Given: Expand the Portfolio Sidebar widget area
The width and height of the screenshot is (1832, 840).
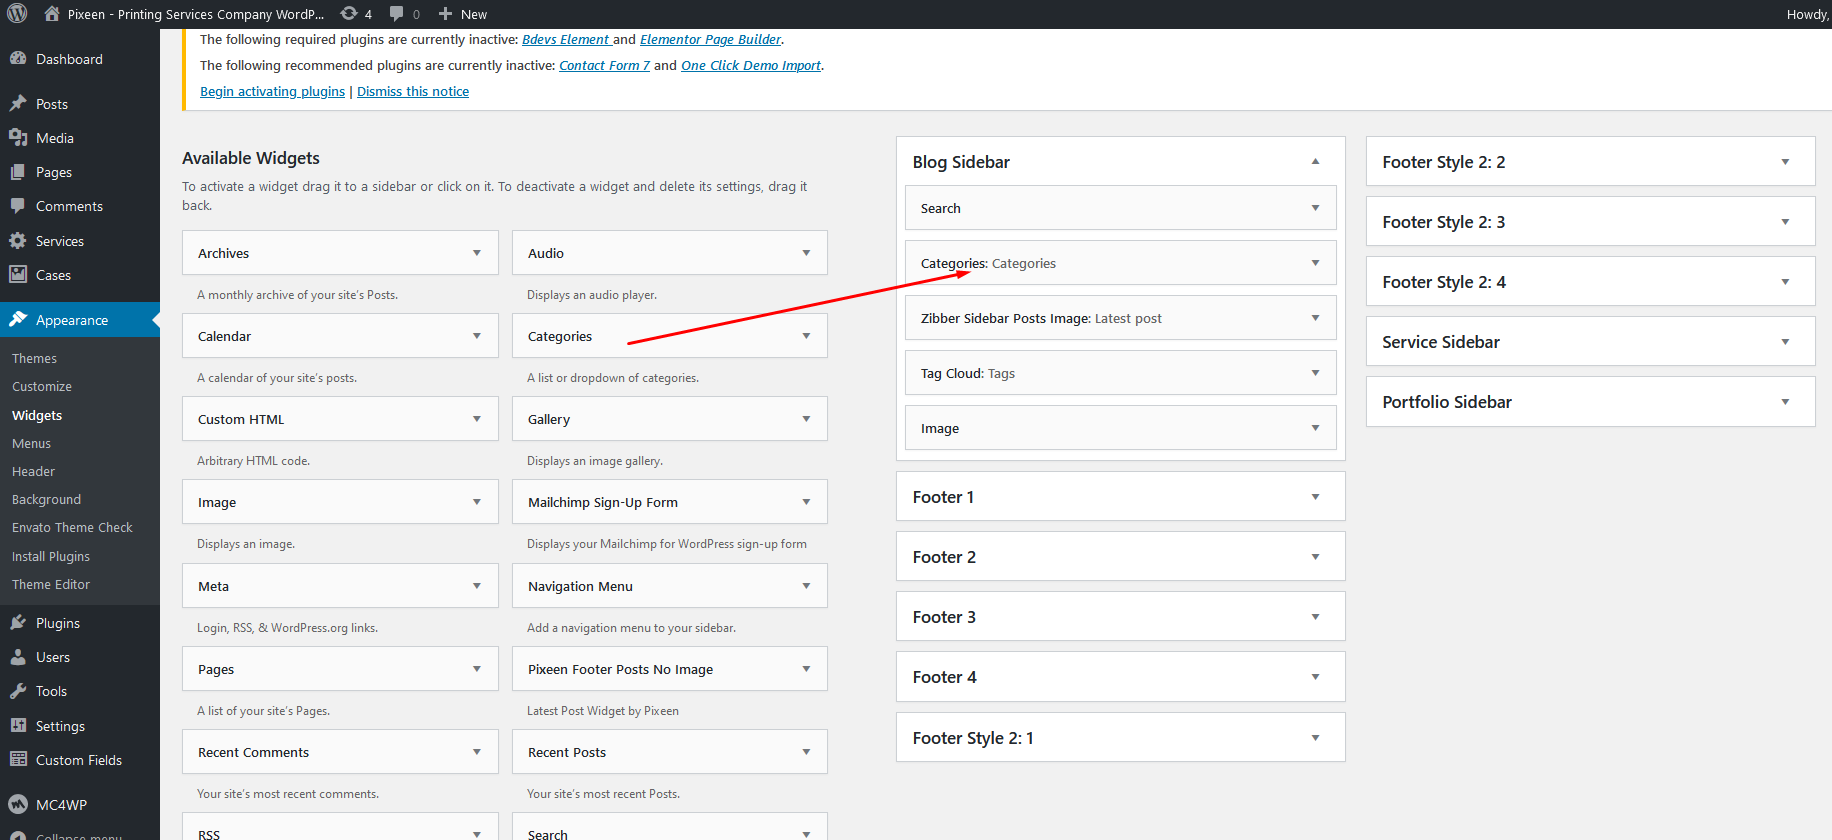Looking at the screenshot, I should (x=1785, y=402).
